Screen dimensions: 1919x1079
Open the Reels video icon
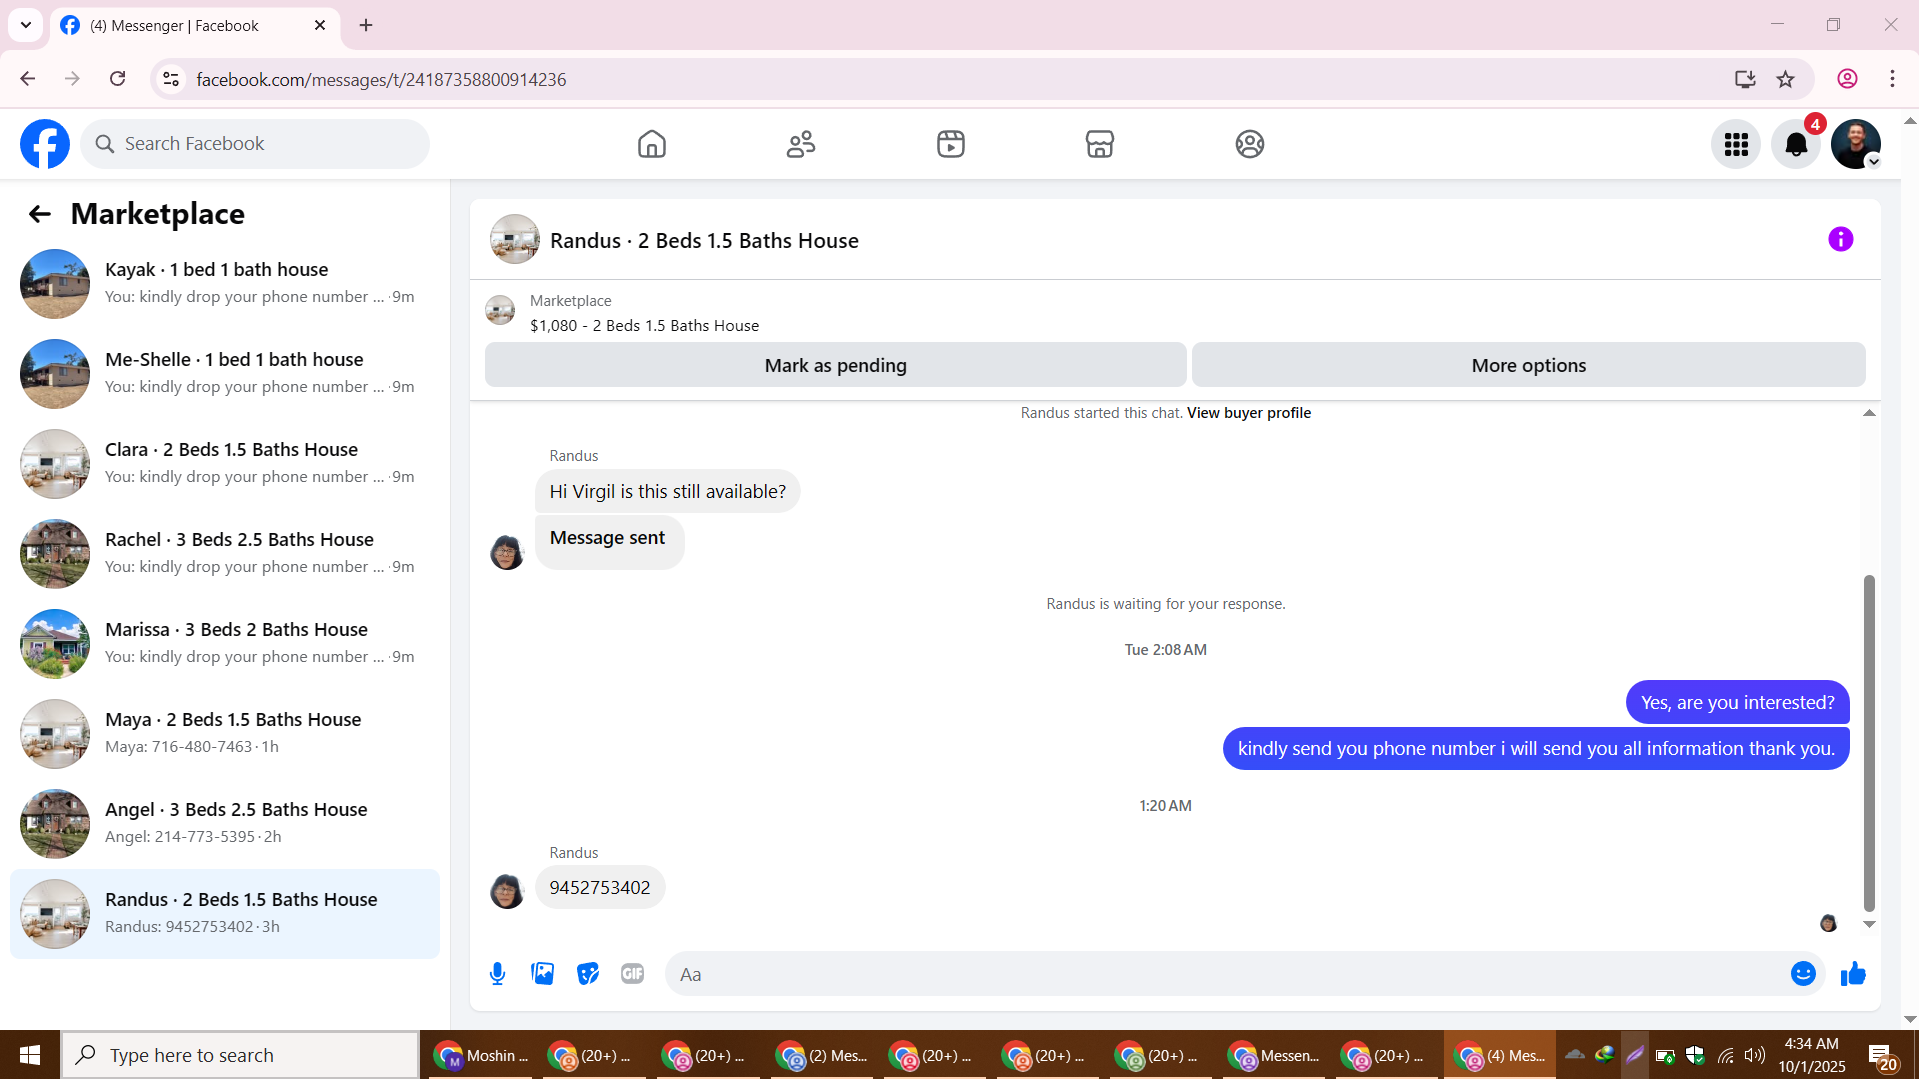point(951,144)
